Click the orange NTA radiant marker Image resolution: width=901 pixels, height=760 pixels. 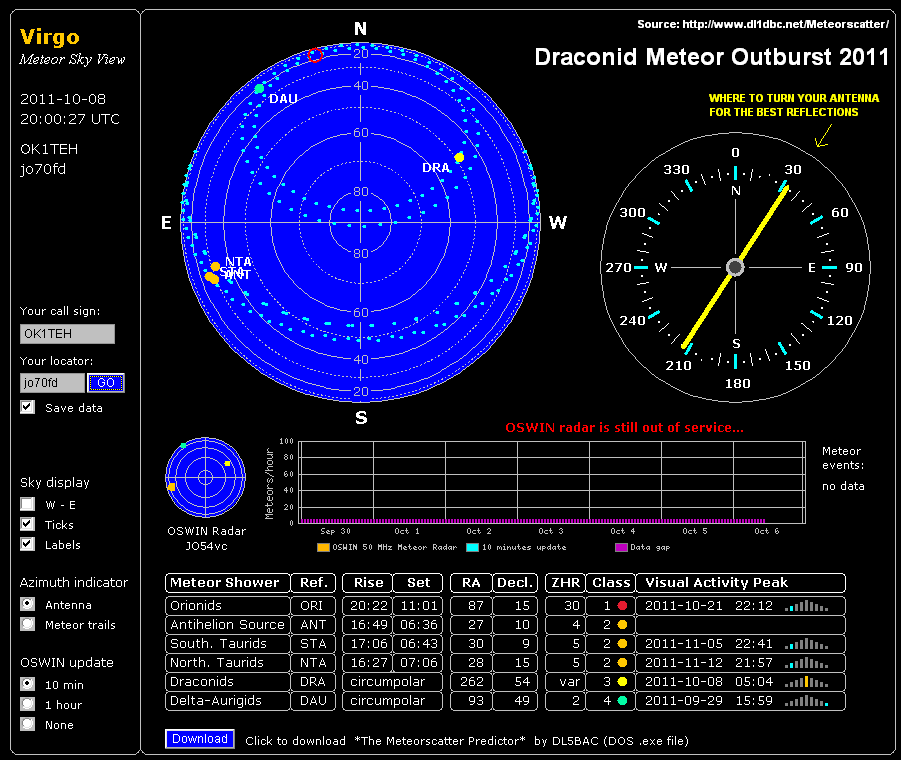(215, 267)
